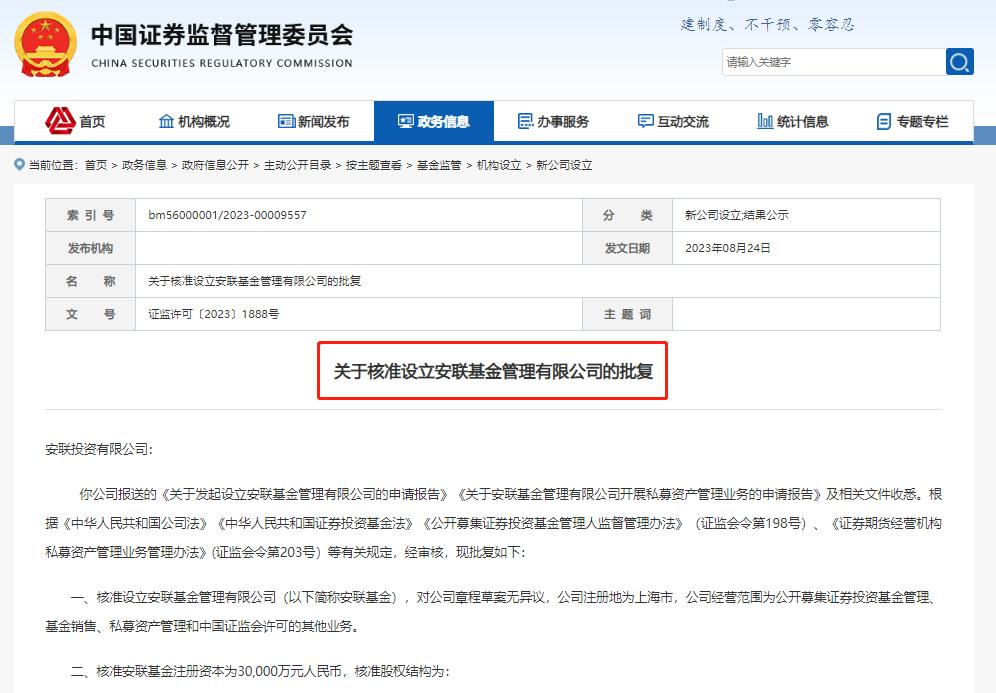Open the 机构概况 navigation tab
Viewport: 996px width, 693px height.
(x=194, y=121)
